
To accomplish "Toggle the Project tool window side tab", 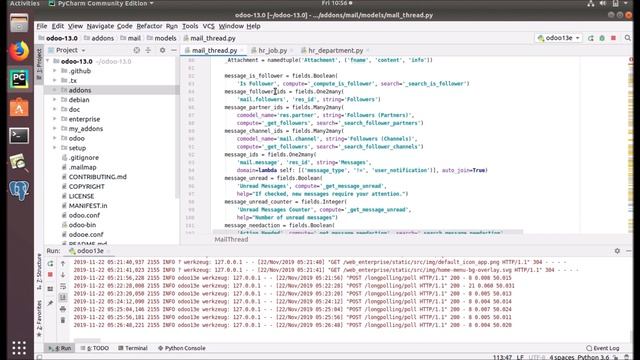I will click(x=39, y=64).
